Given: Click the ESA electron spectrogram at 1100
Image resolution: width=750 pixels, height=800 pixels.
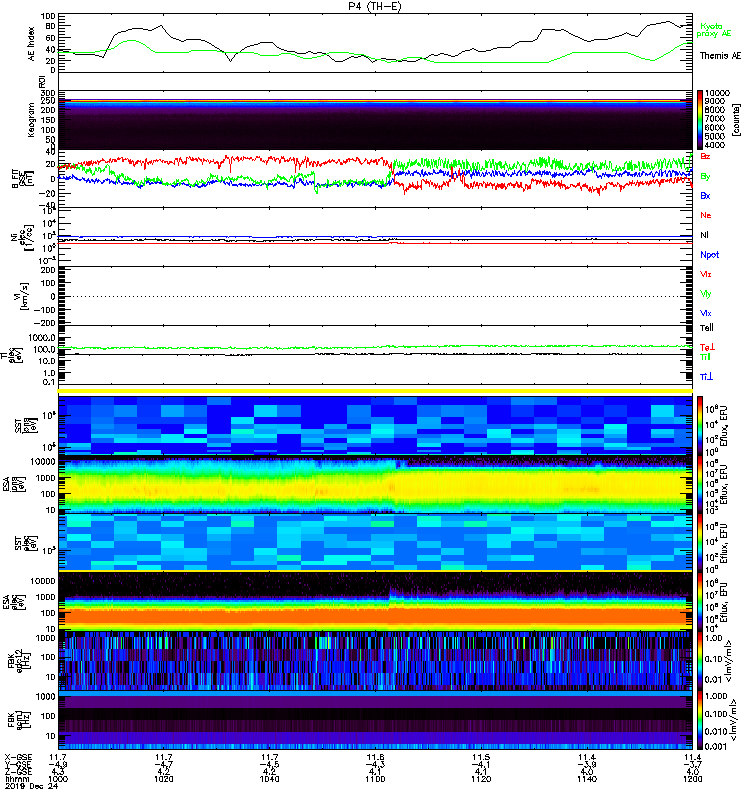Looking at the screenshot, I should coord(375,600).
